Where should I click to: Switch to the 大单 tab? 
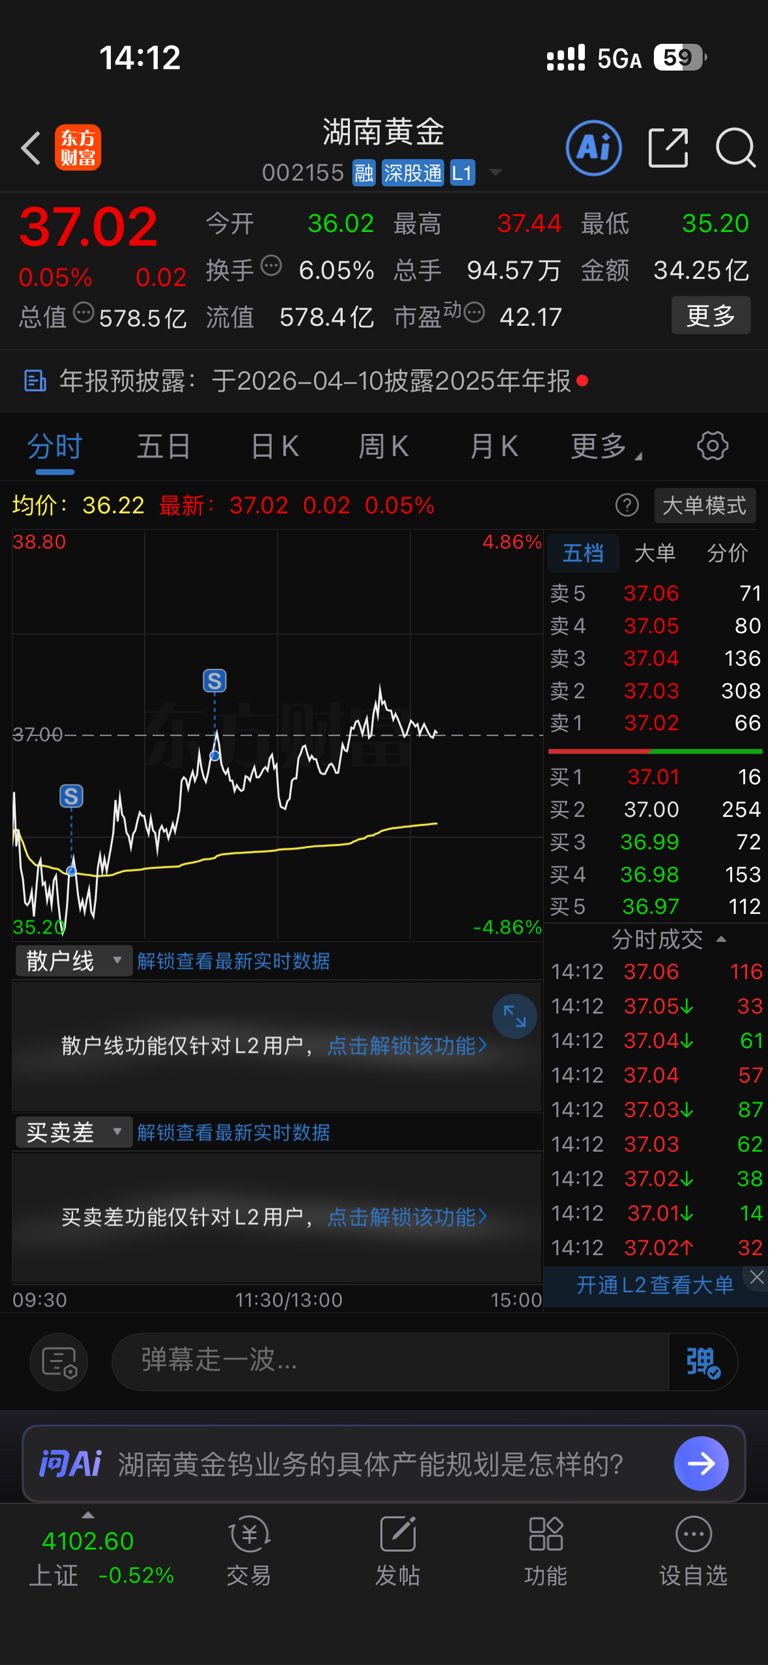point(655,553)
